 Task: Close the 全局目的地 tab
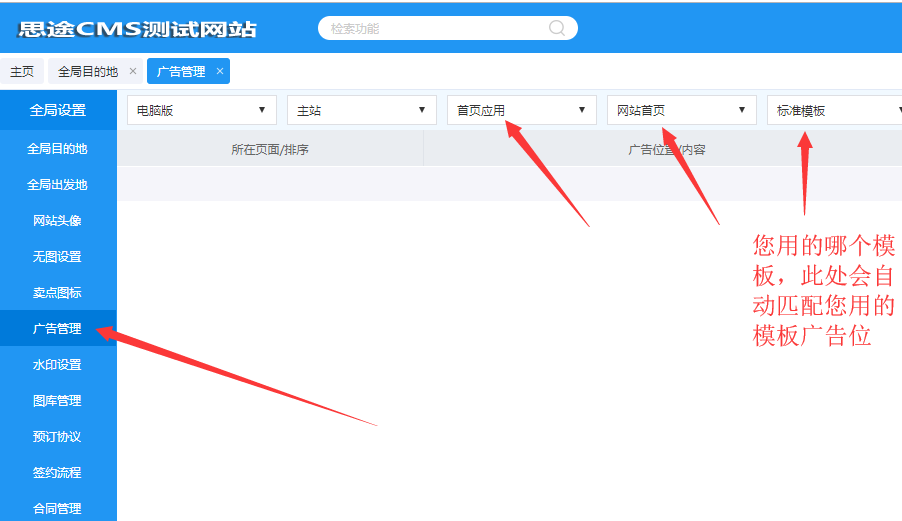(x=133, y=71)
